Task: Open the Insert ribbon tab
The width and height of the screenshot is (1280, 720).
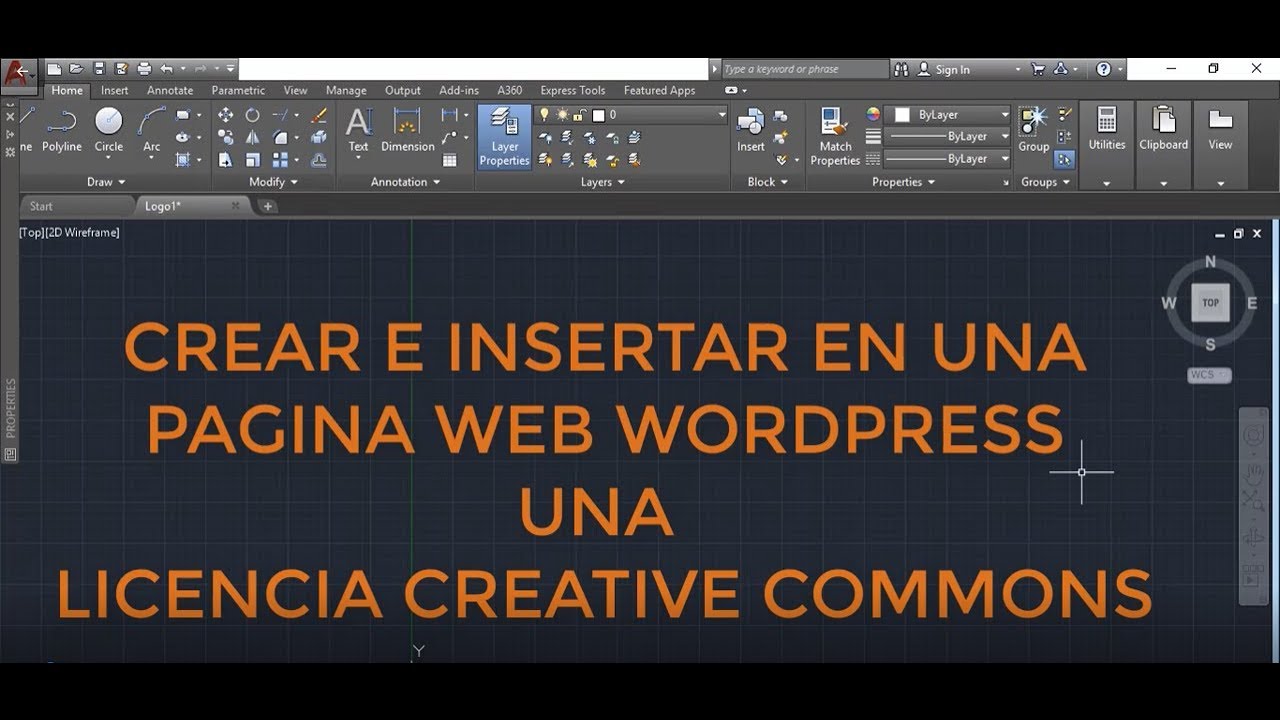Action: click(114, 90)
